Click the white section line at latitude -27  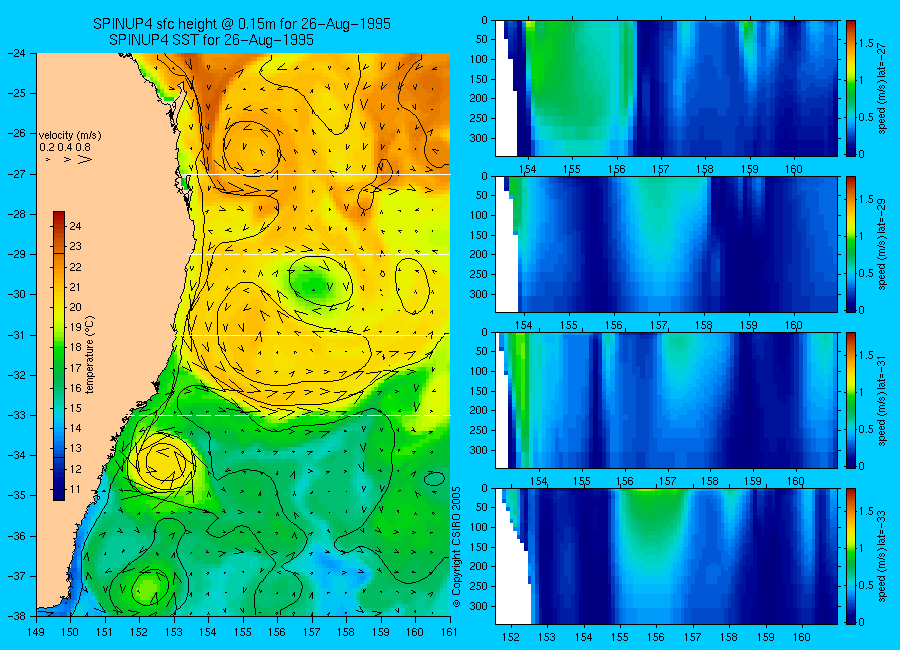tap(320, 174)
